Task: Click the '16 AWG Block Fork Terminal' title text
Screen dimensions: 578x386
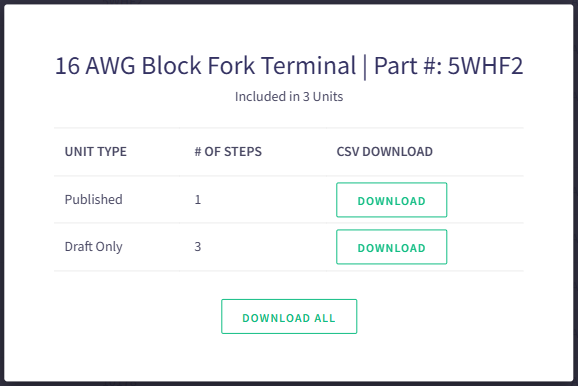Action: (x=205, y=66)
